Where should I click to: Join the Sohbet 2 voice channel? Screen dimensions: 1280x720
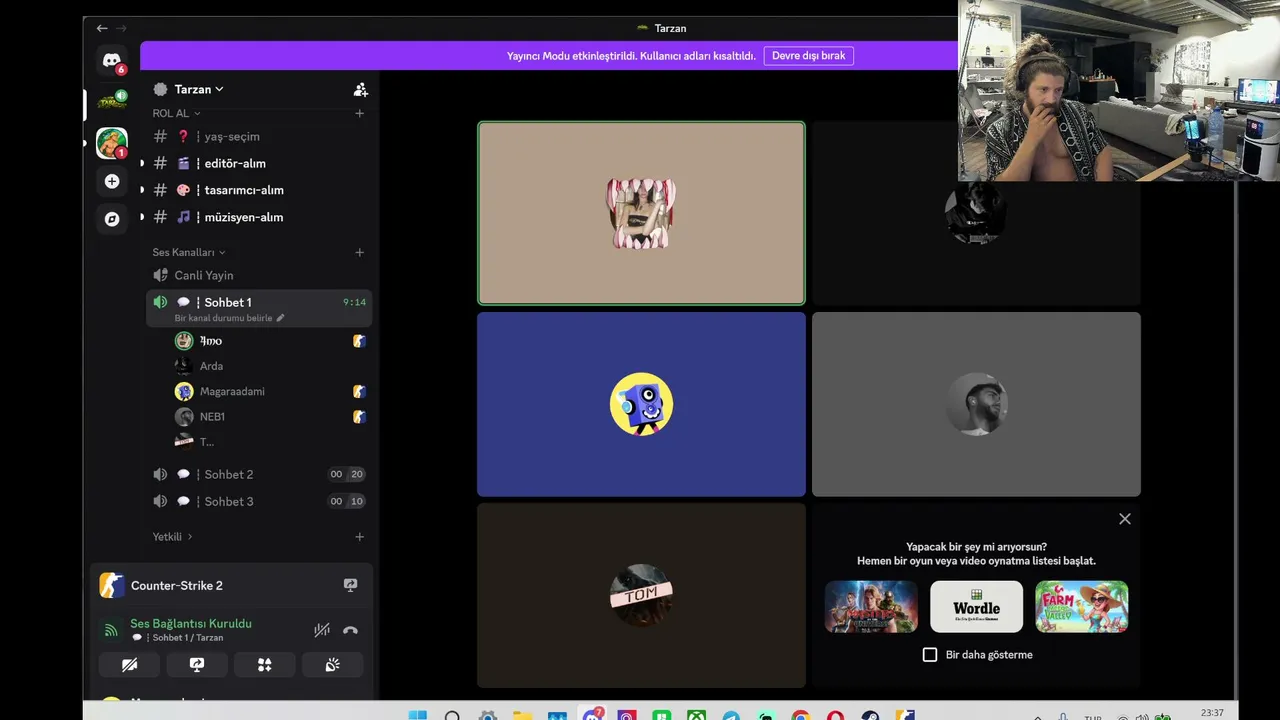click(259, 474)
